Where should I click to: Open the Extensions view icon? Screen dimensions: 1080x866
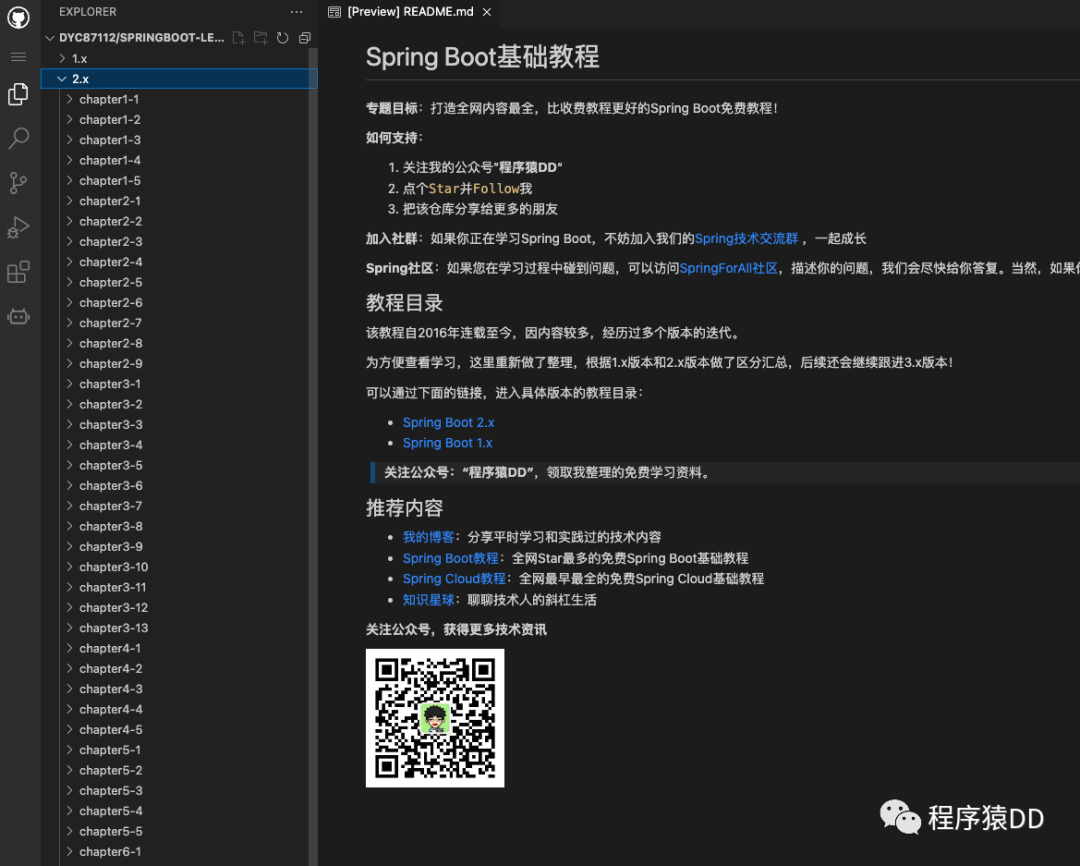click(x=19, y=272)
